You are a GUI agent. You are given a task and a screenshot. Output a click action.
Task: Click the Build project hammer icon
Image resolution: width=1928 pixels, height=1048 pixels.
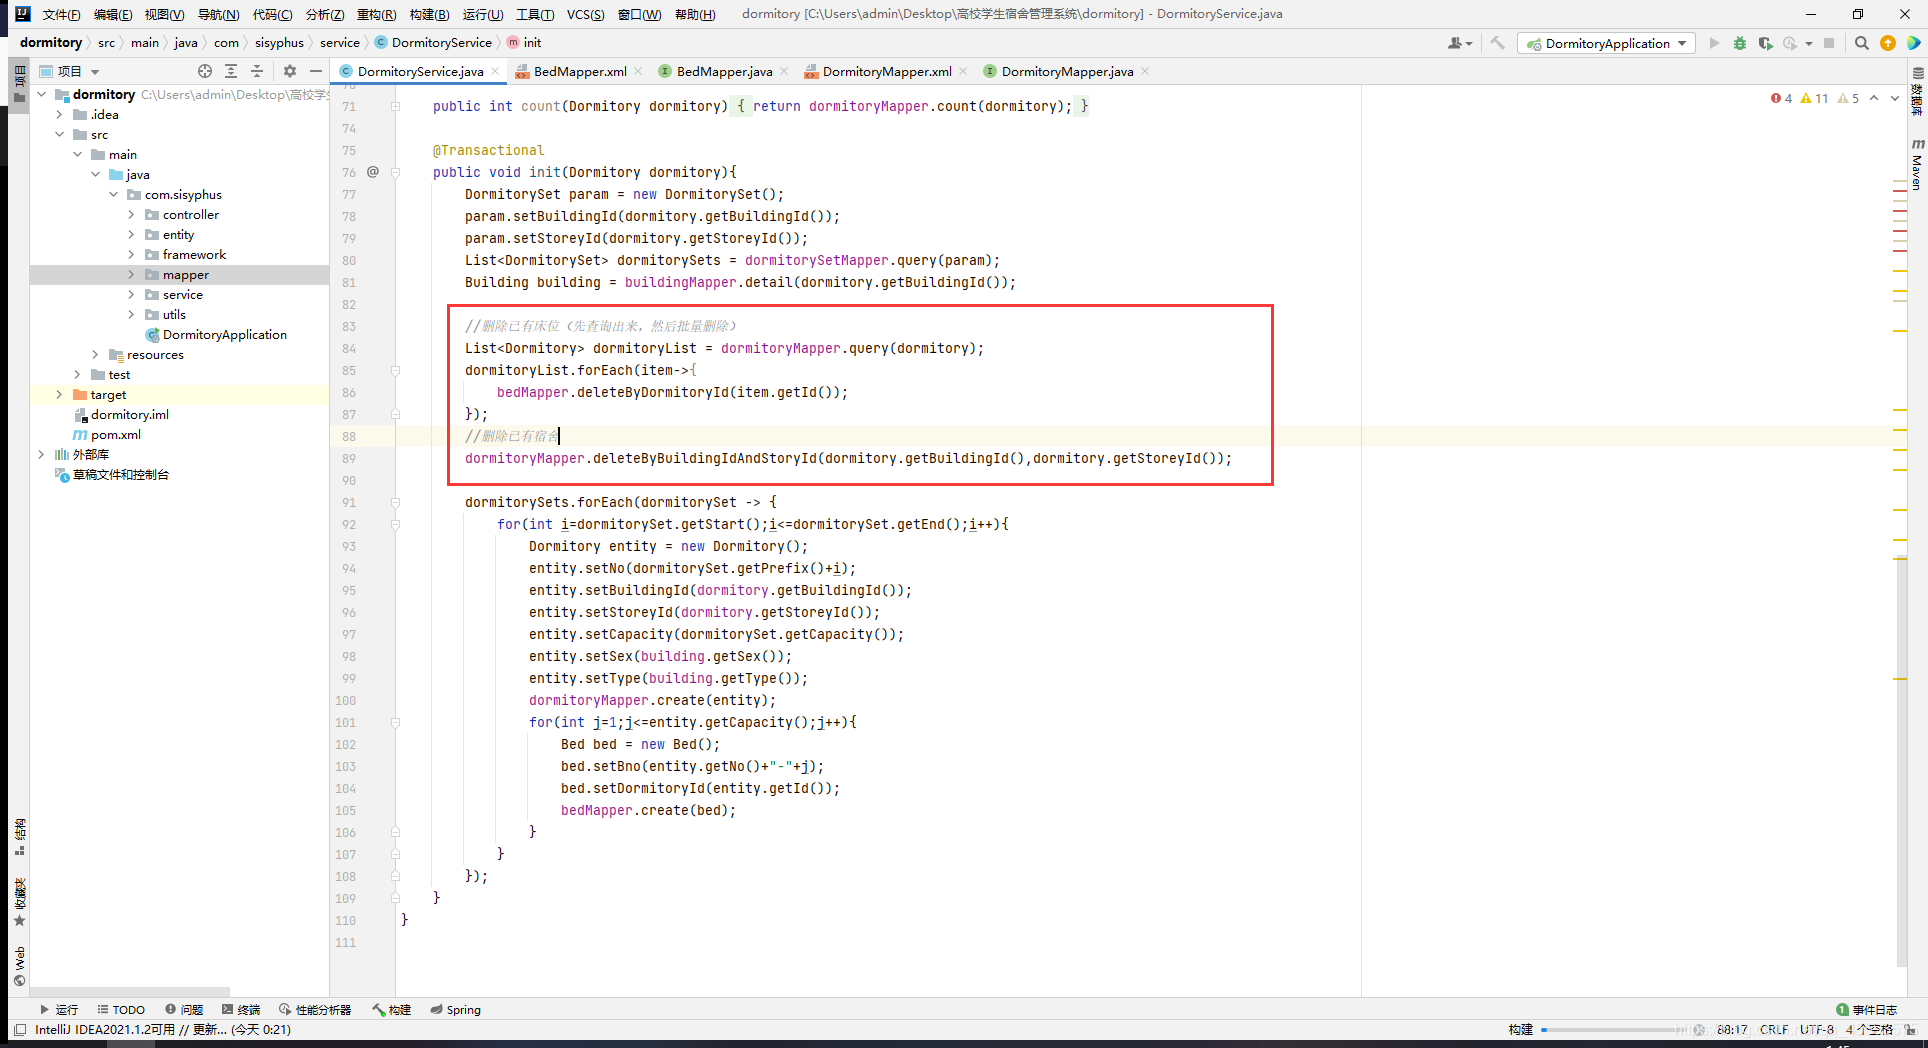[x=1497, y=43]
